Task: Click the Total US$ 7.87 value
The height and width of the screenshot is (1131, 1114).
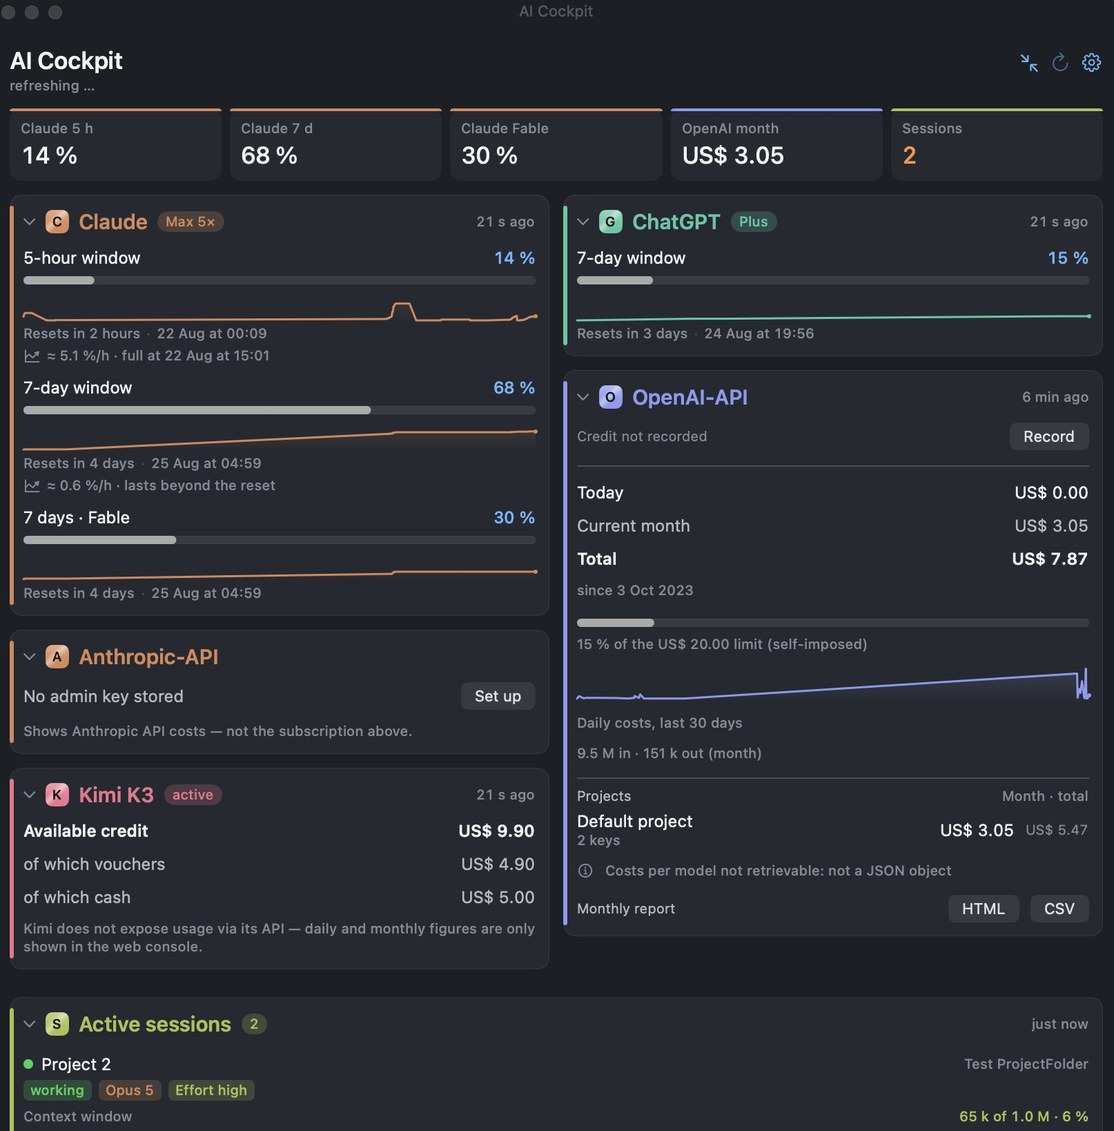Action: (1049, 559)
